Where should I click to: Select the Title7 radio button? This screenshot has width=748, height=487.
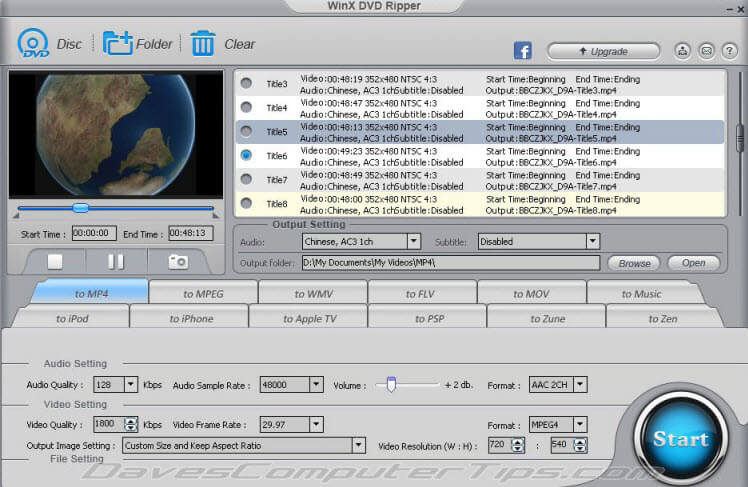[246, 179]
